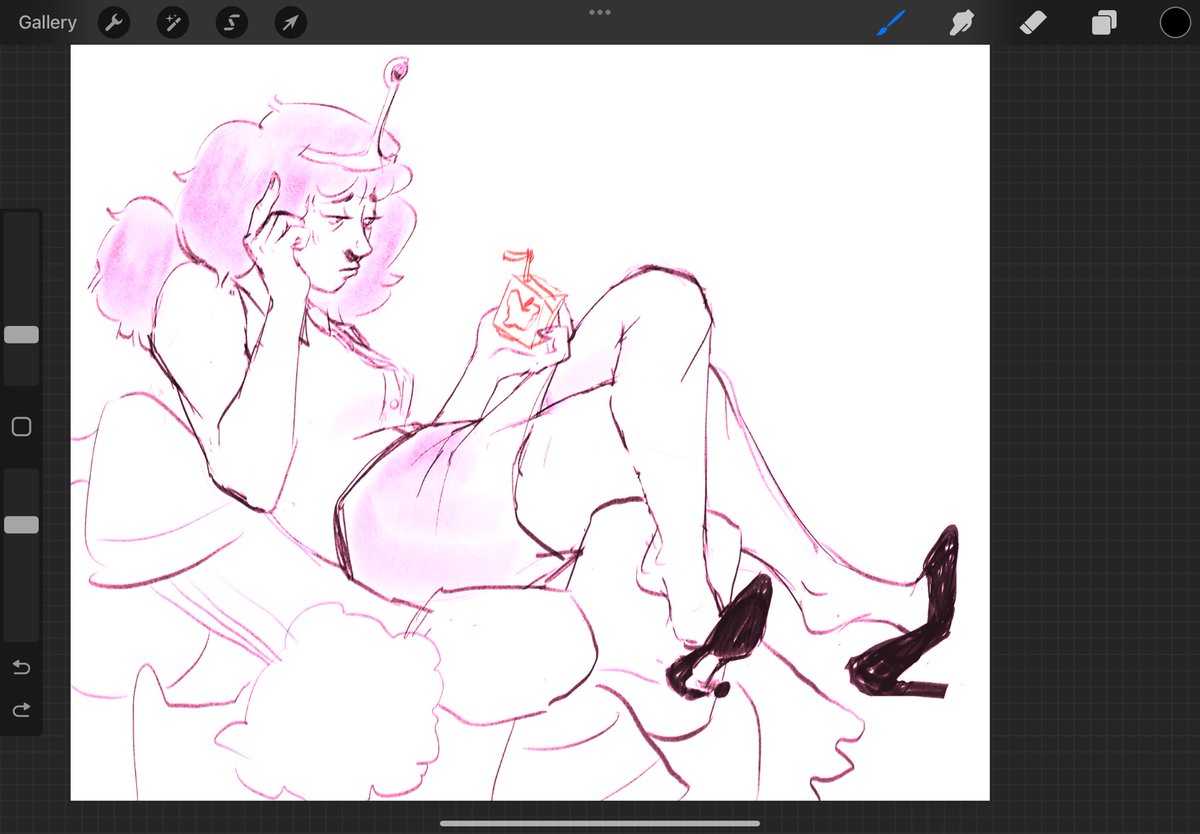Tap the three-dot multitasking indicator at top

600,12
